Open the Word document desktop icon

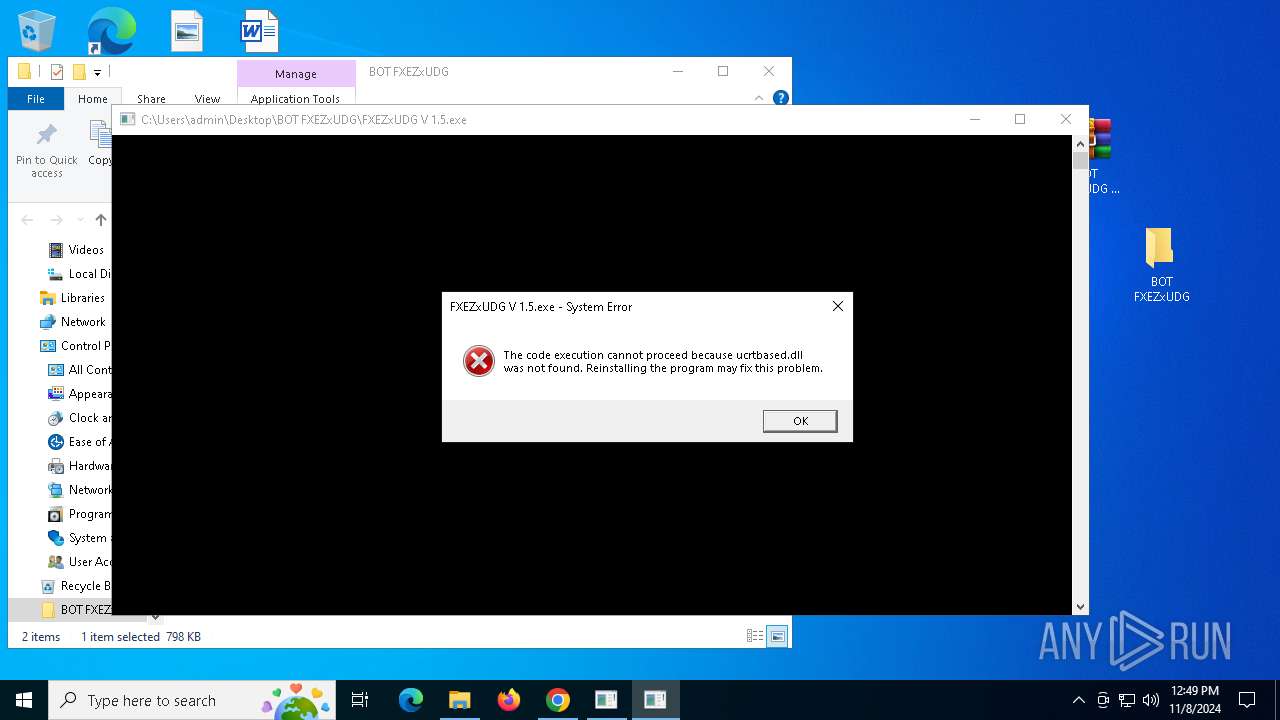pyautogui.click(x=258, y=31)
